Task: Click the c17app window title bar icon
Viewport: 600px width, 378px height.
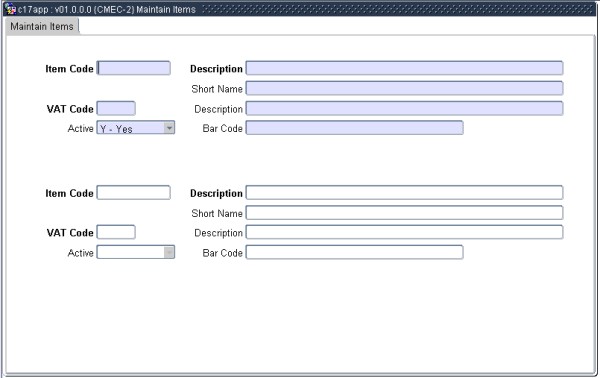Action: point(10,8)
